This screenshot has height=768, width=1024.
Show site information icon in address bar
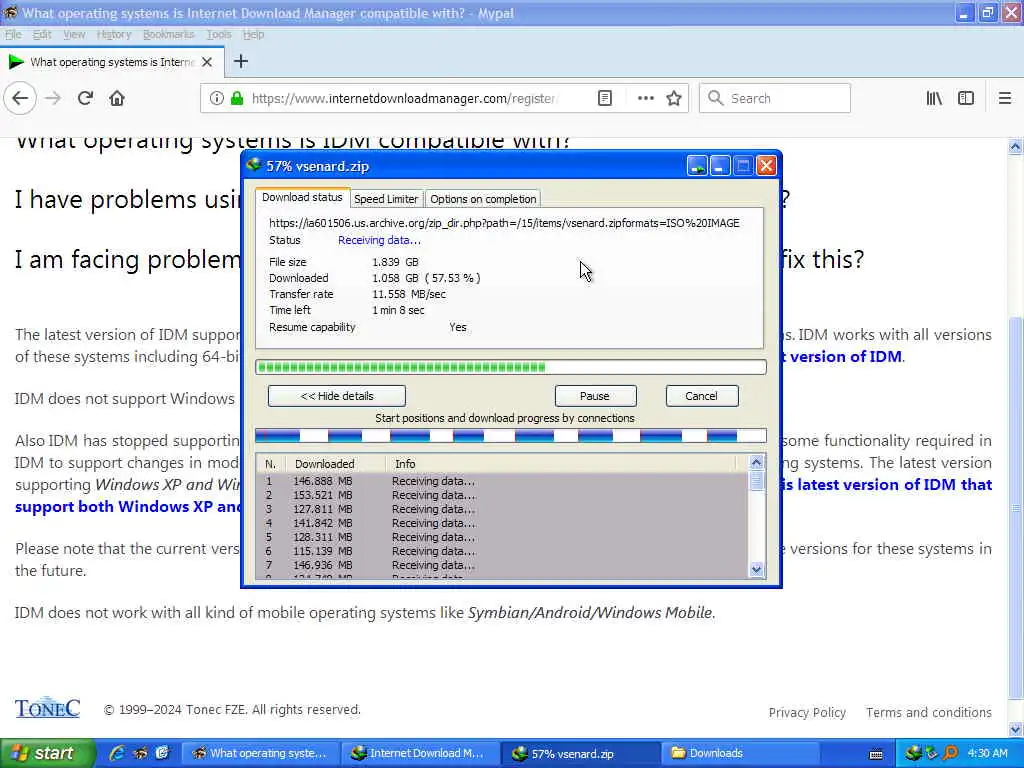click(217, 99)
